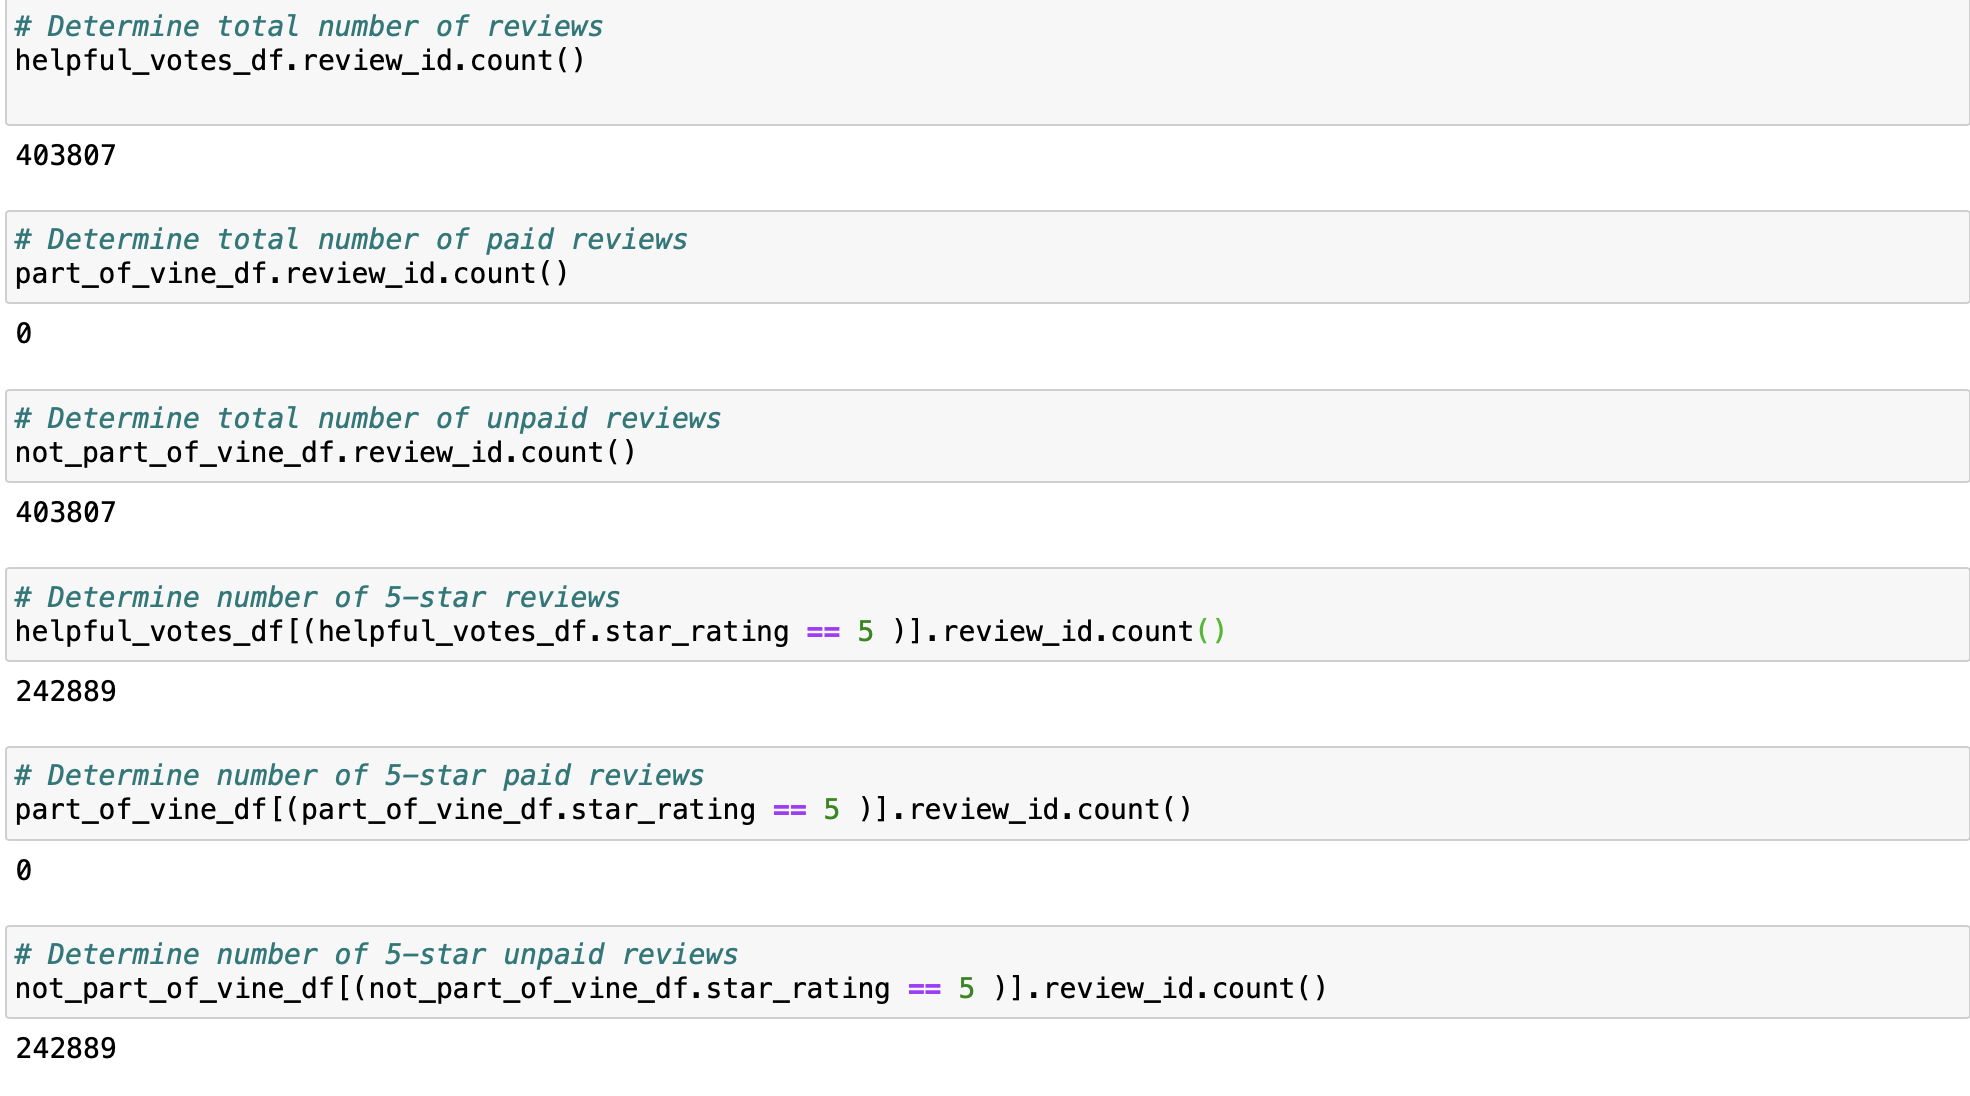Image resolution: width=1970 pixels, height=1096 pixels.
Task: Click the purple == operator in the part_of_vine_df line
Action: pyautogui.click(x=790, y=810)
